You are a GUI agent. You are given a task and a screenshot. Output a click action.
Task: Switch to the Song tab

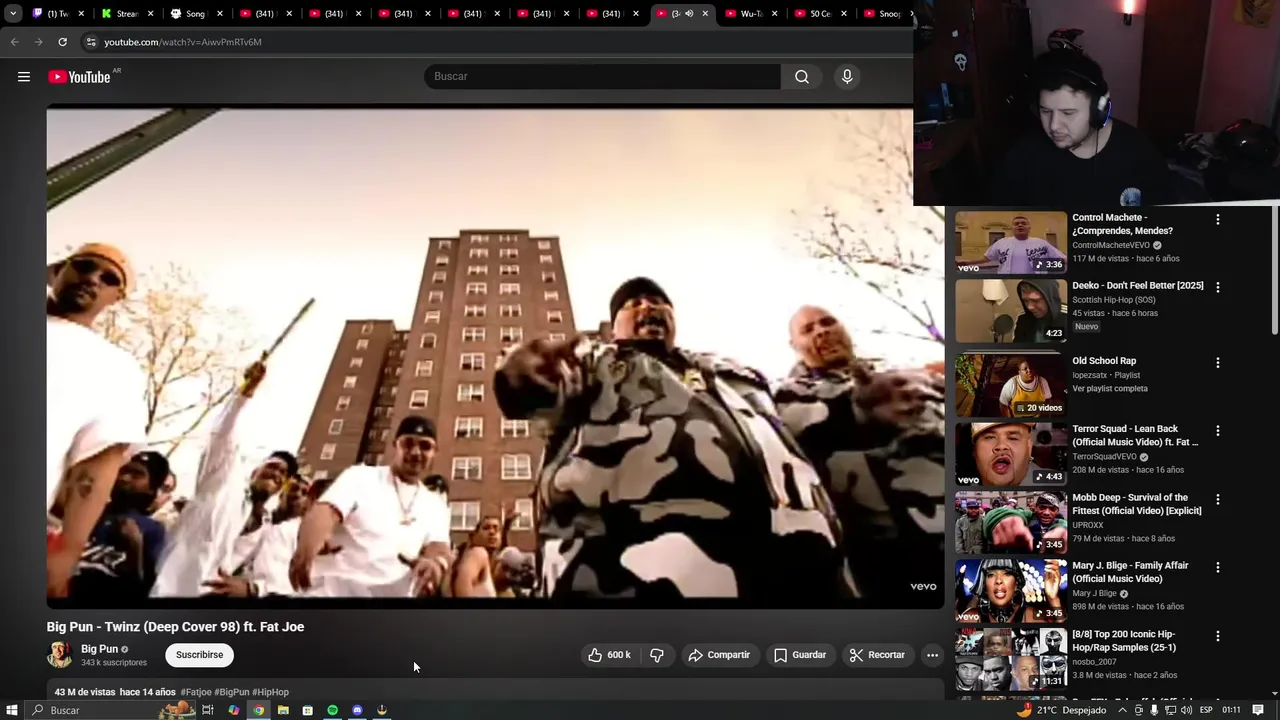point(196,14)
